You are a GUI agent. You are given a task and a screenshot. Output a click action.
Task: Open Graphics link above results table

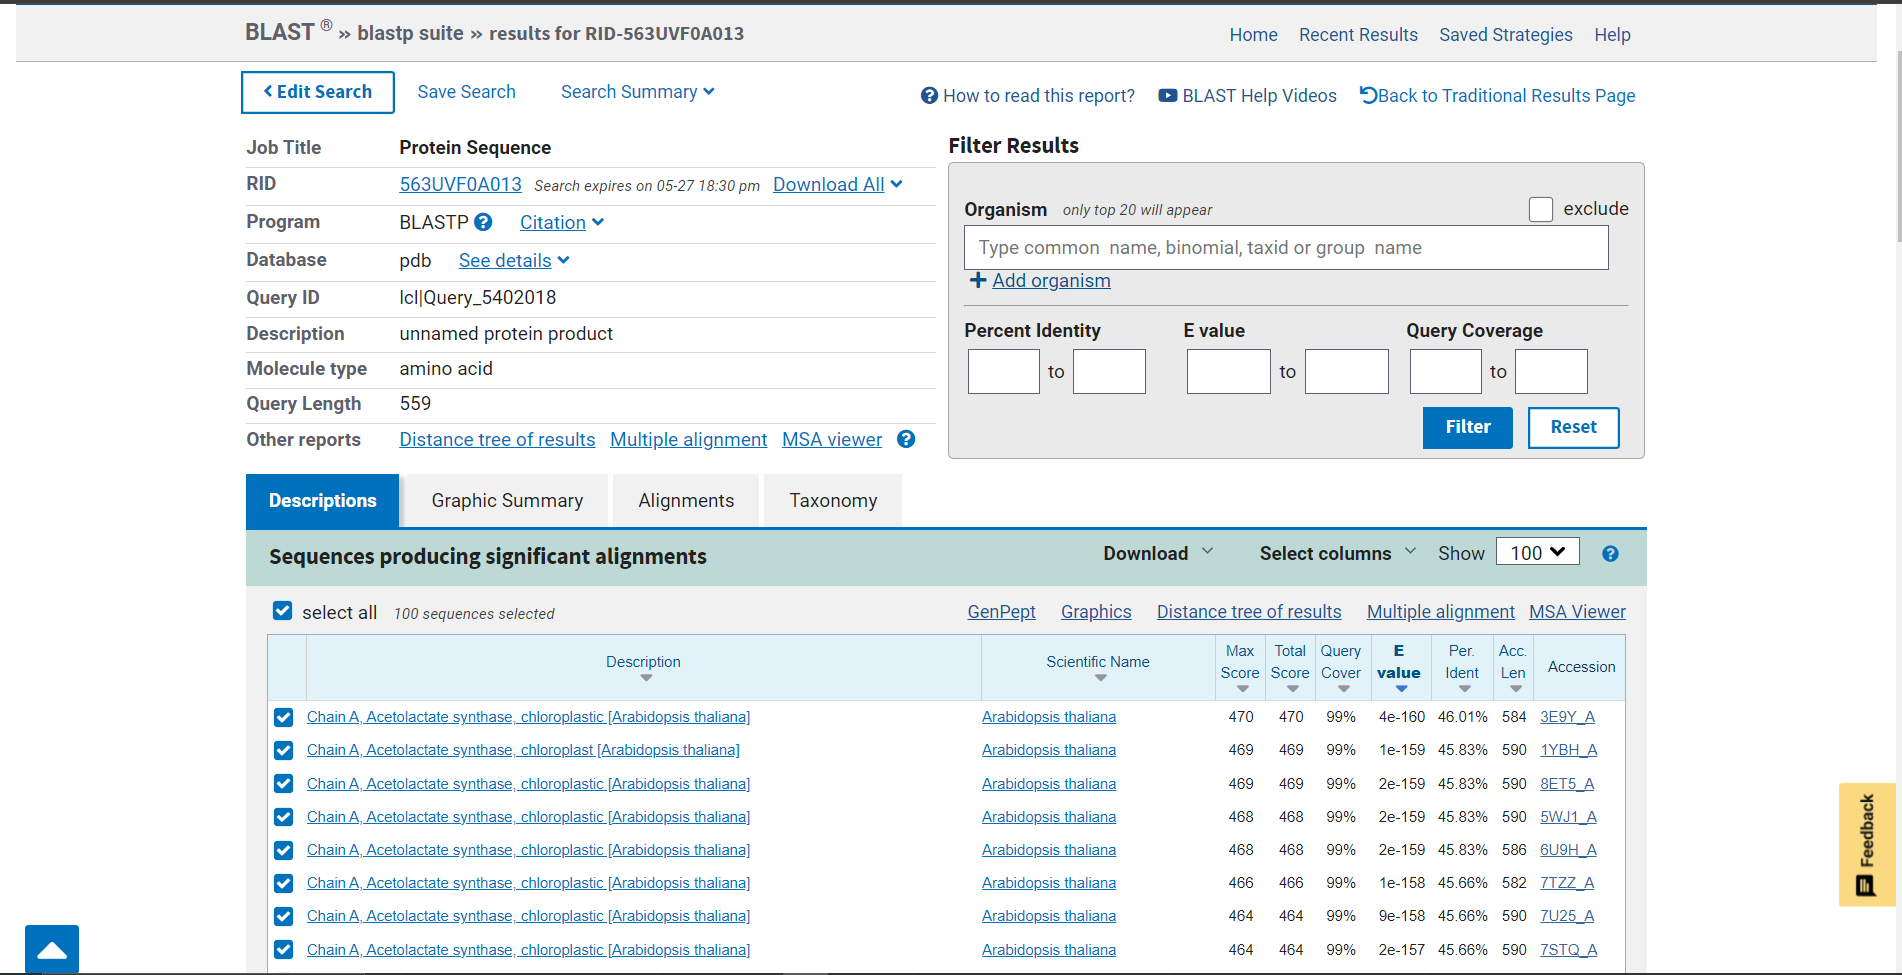click(x=1096, y=612)
